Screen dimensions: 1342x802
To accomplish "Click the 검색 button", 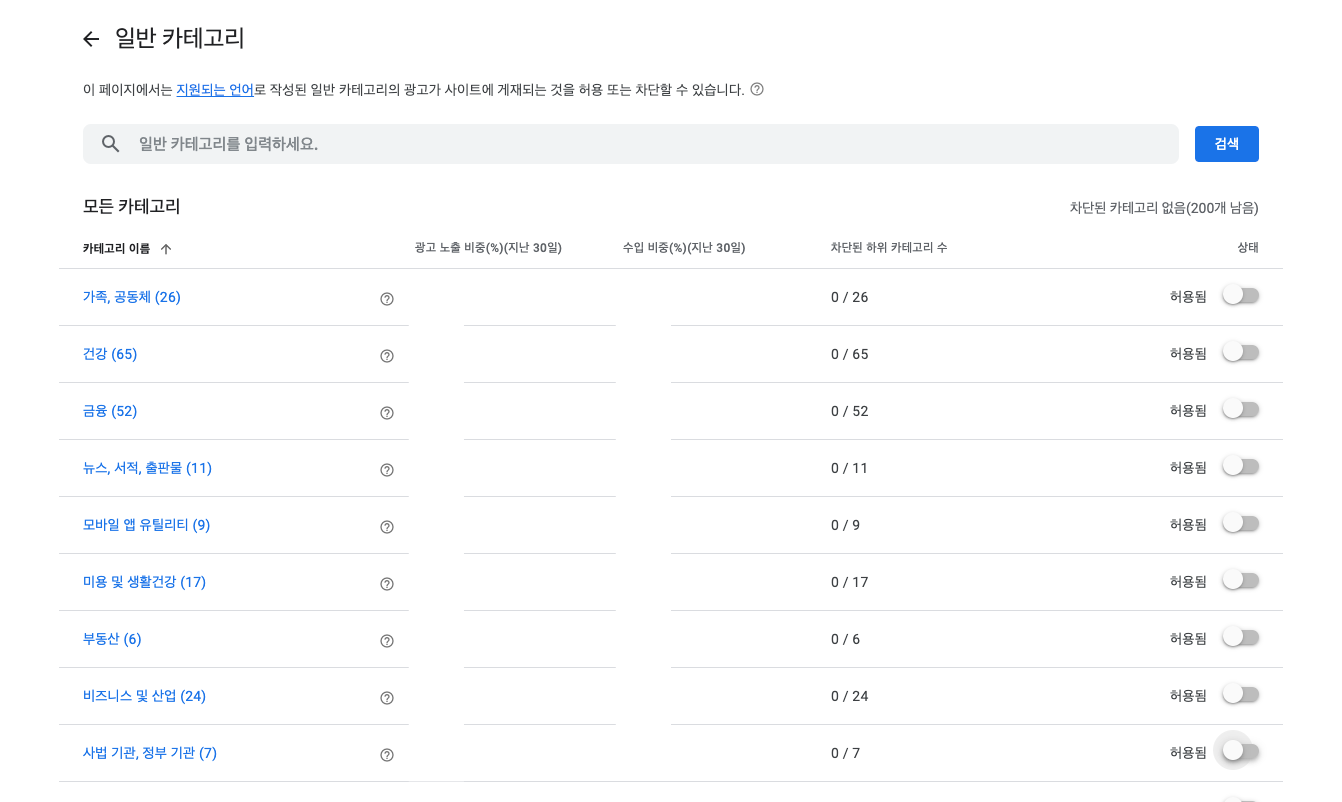I will 1227,144.
